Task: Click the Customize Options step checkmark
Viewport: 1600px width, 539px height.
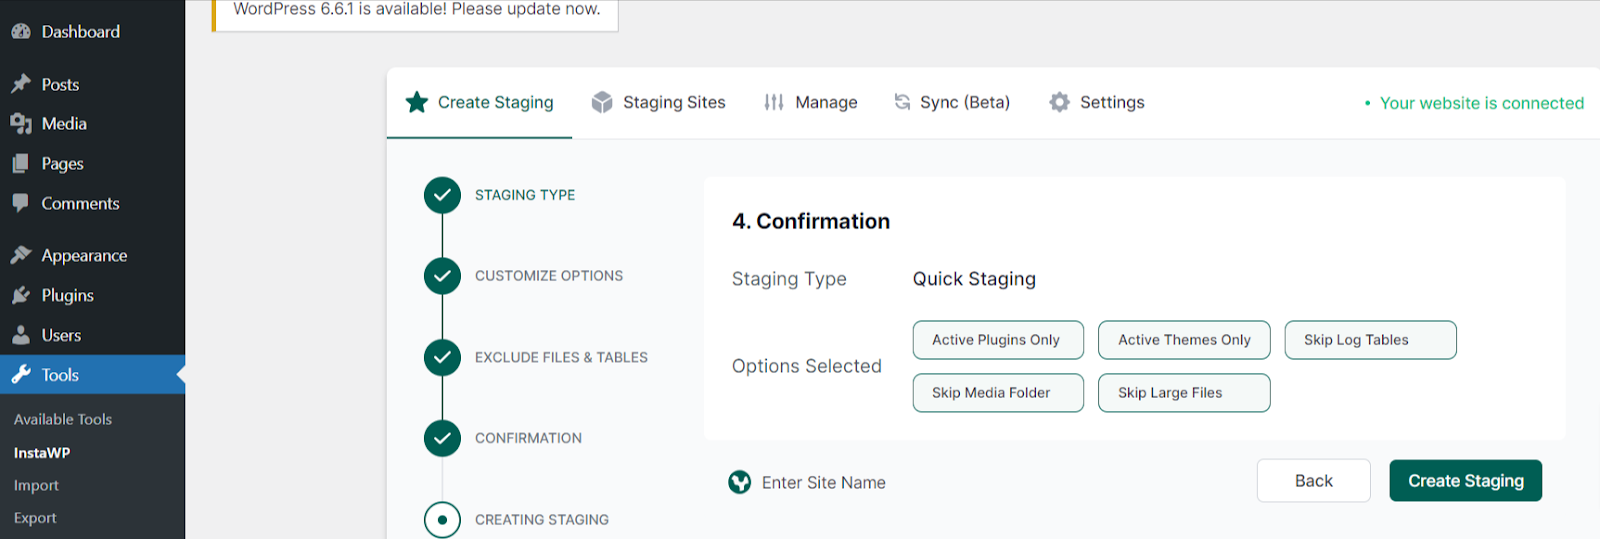Action: [x=442, y=276]
